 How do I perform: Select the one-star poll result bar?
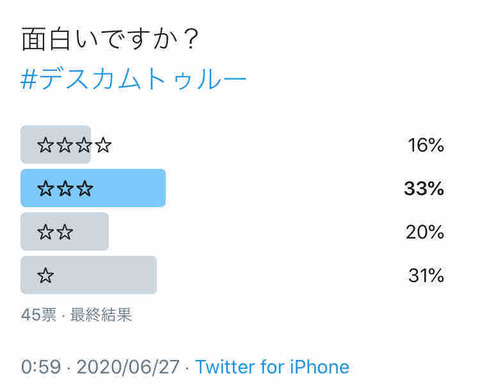point(89,275)
